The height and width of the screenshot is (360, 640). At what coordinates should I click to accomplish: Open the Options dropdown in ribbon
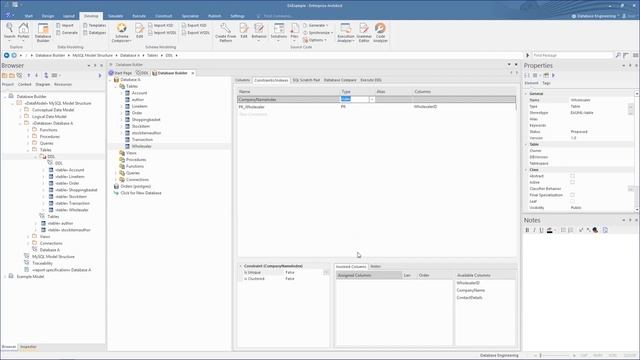click(x=315, y=40)
